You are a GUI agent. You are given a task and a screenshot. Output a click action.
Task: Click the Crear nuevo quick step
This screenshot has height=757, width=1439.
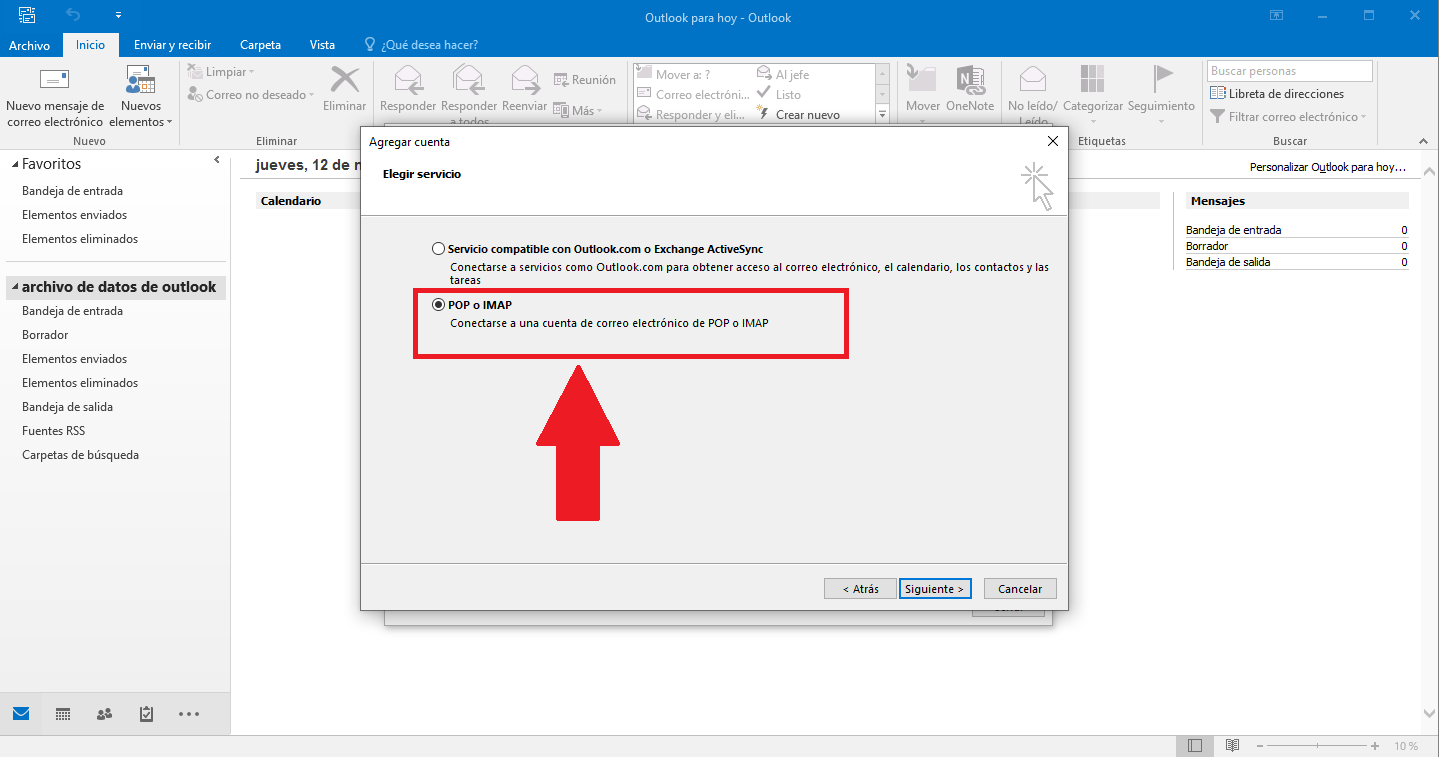797,115
